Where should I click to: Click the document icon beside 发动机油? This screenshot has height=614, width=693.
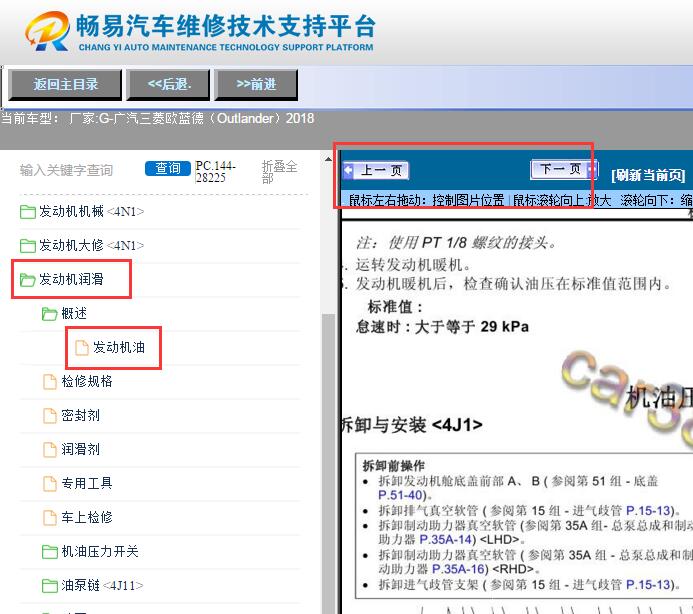(81, 347)
